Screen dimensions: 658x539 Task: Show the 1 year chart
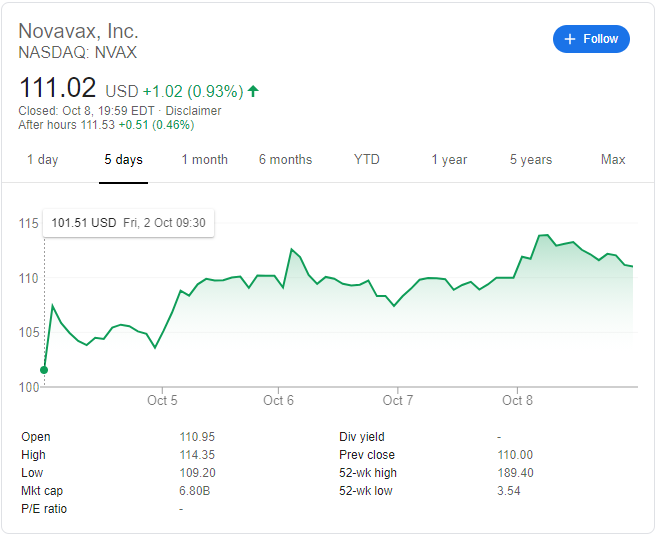tap(449, 160)
